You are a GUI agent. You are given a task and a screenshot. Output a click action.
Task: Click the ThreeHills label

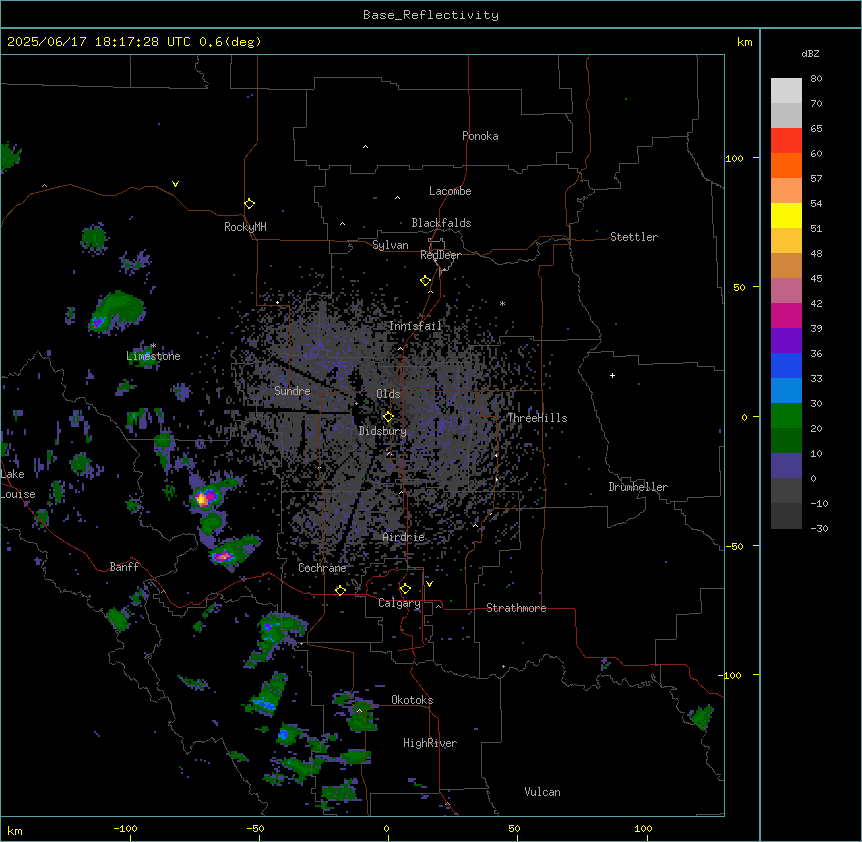tap(537, 418)
